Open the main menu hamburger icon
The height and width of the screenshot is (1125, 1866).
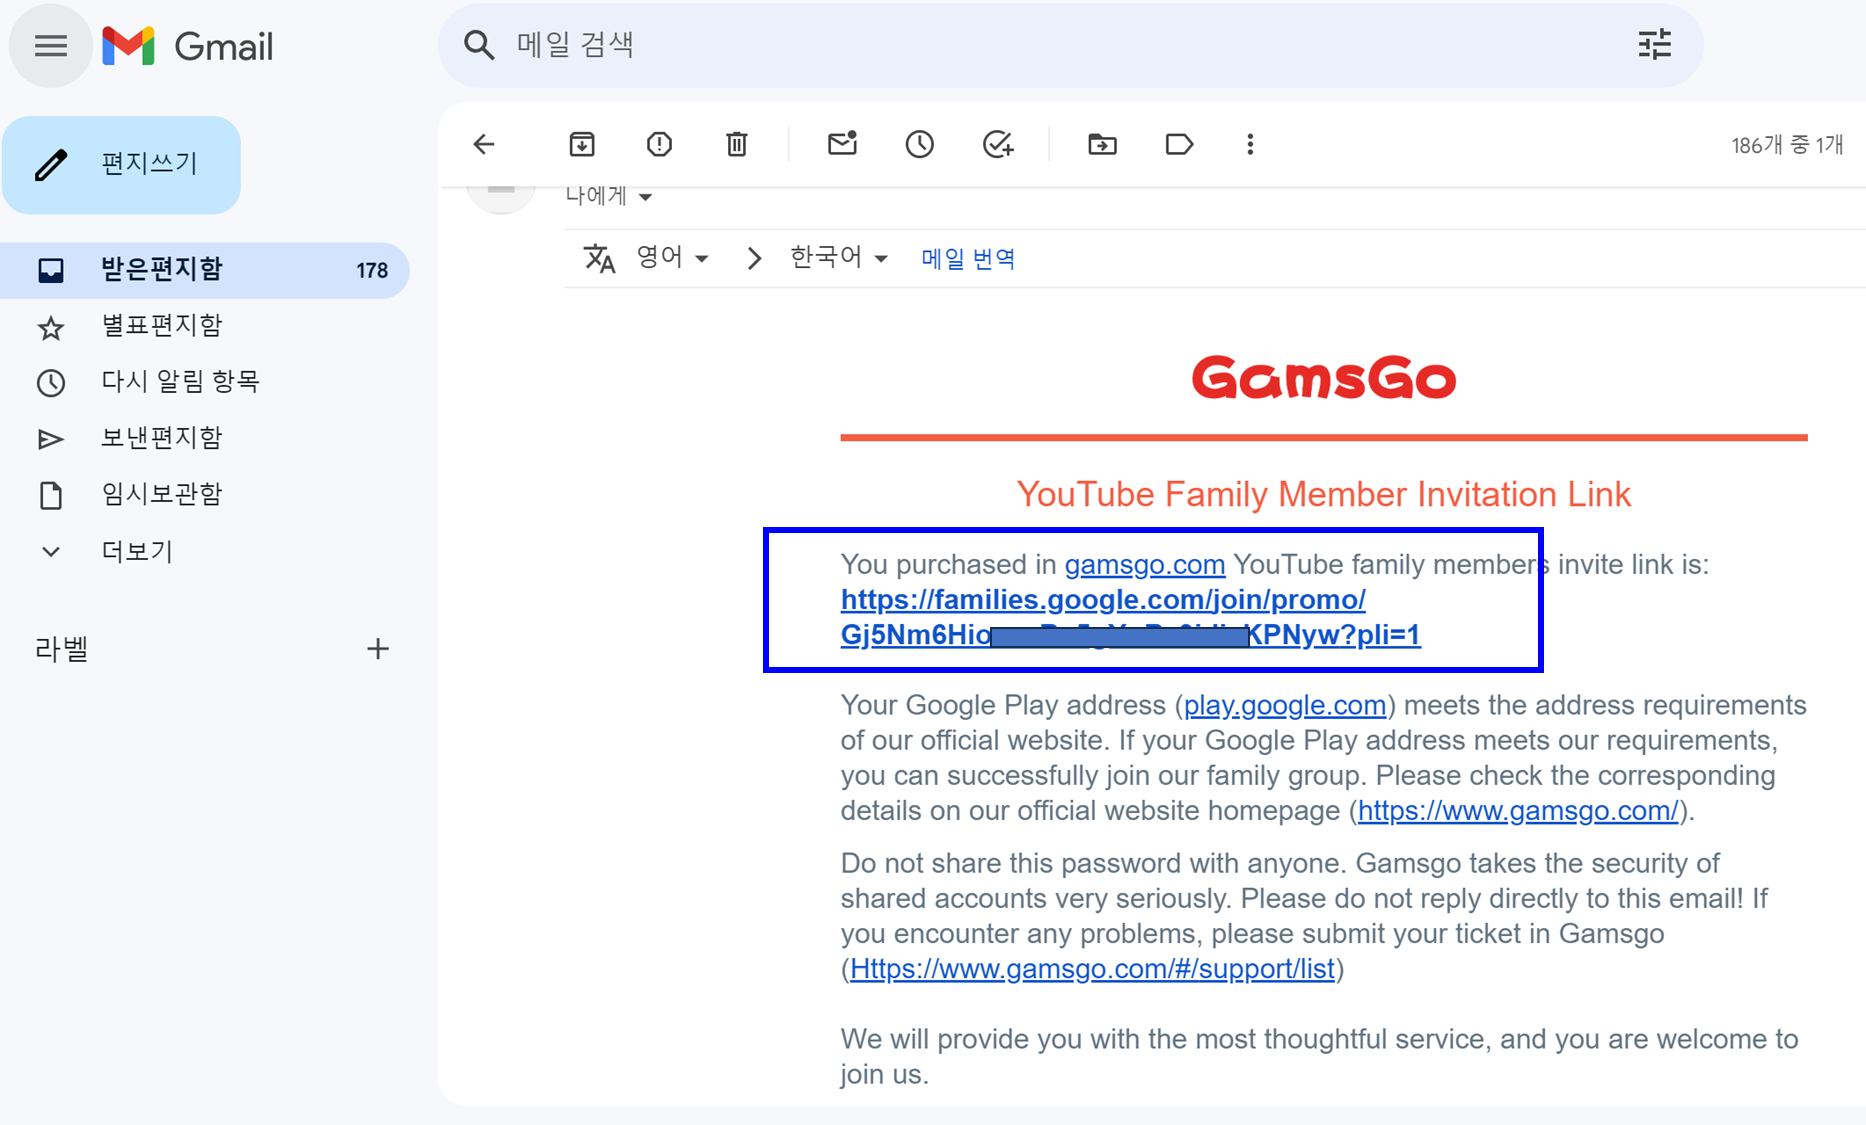pos(50,46)
